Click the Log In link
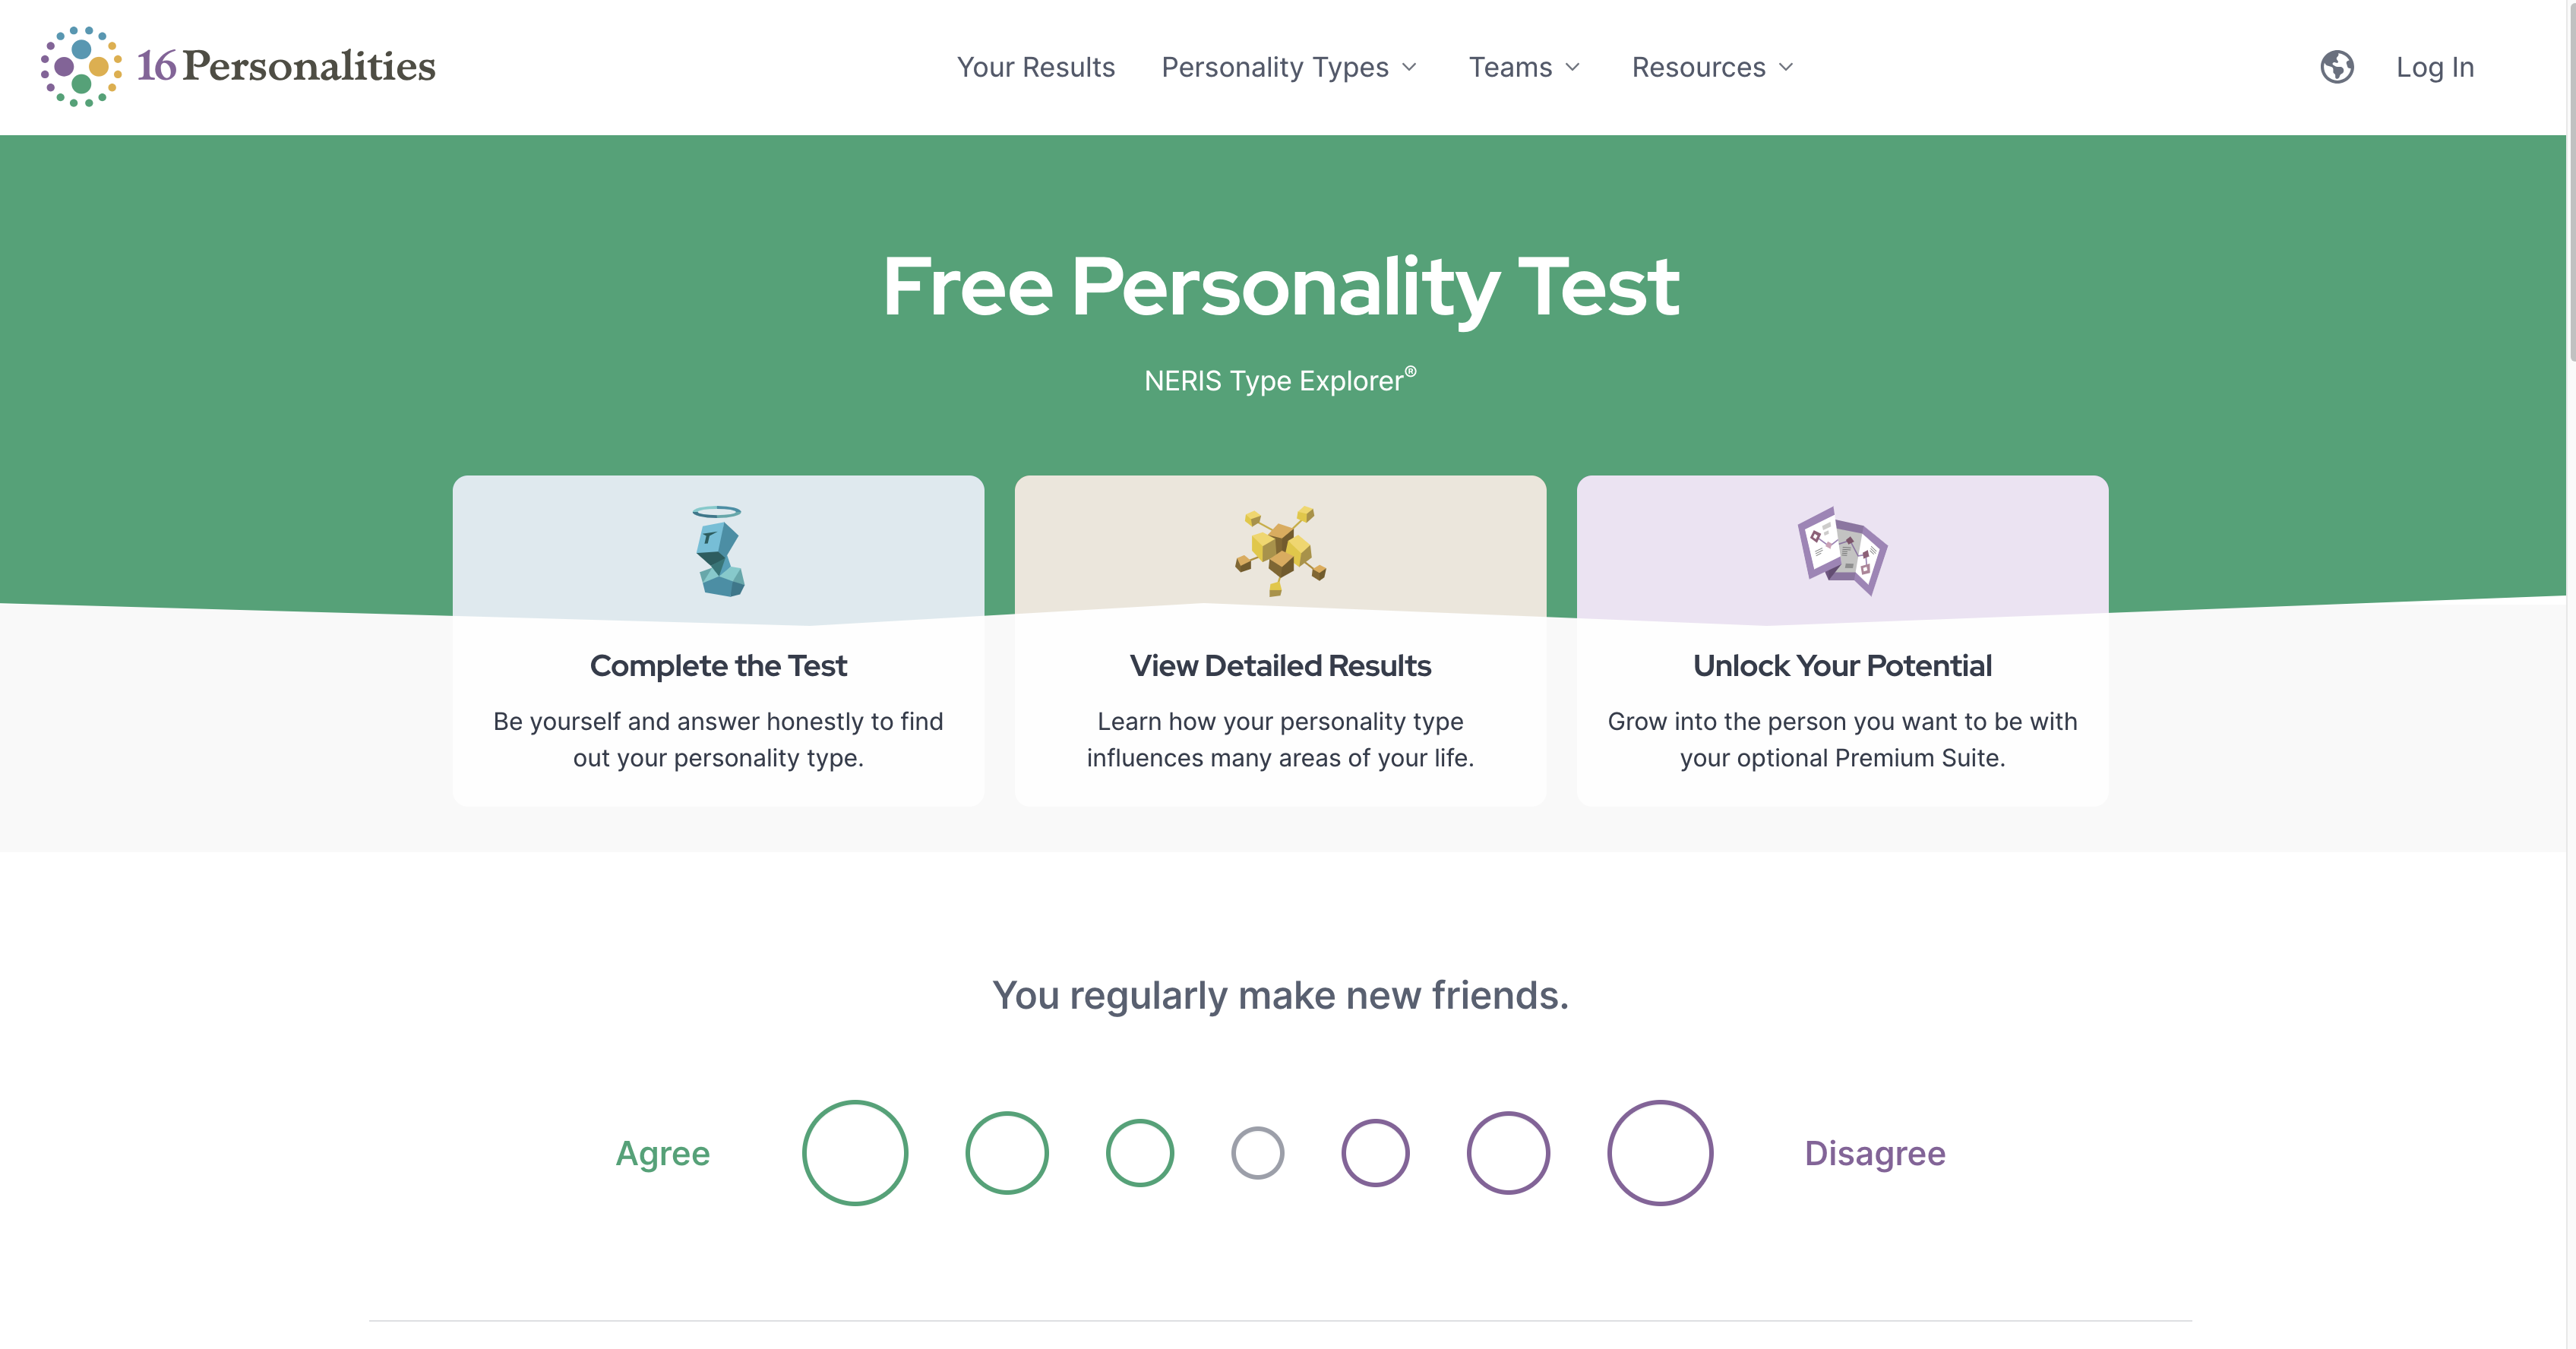This screenshot has width=2576, height=1349. [2435, 67]
